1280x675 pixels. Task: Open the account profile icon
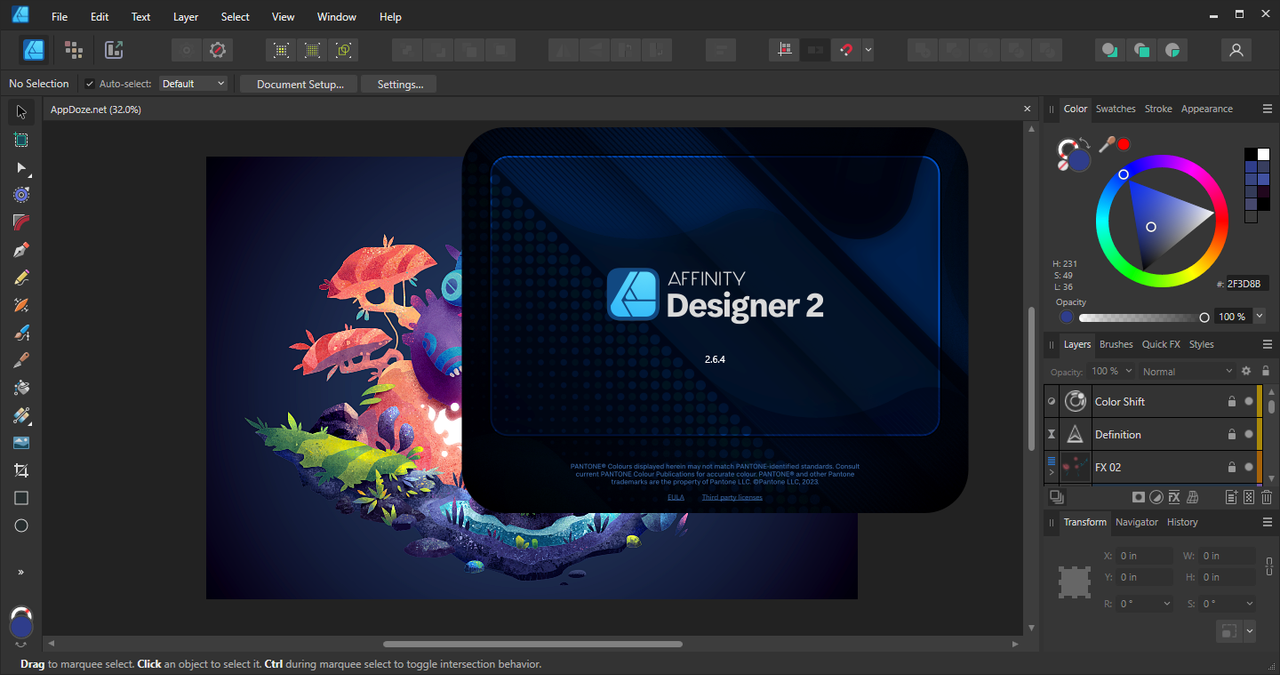click(1236, 49)
